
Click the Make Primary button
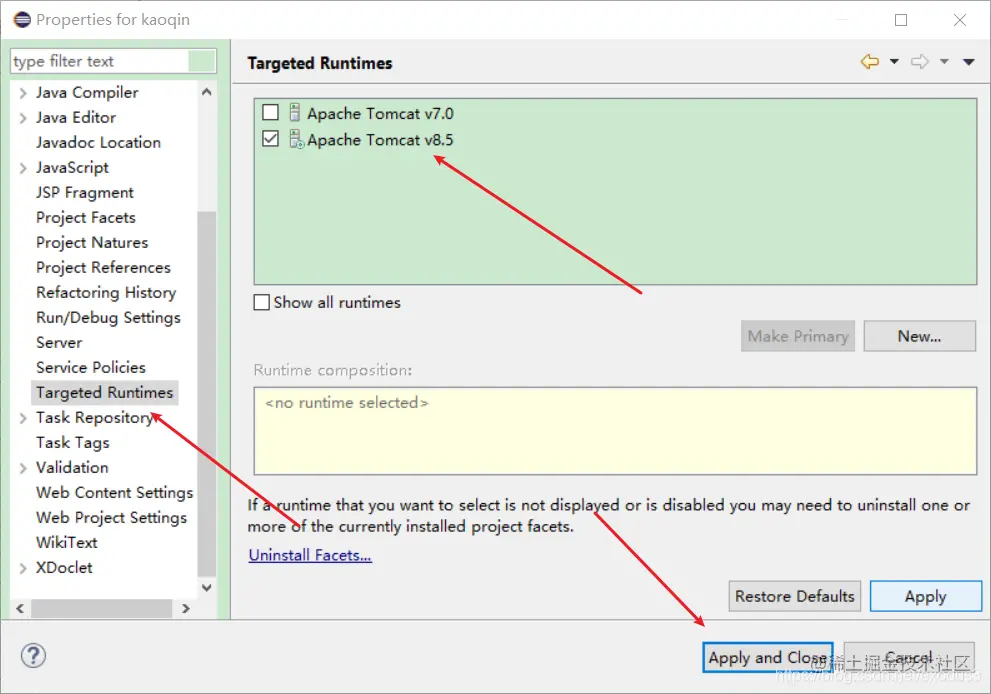pos(798,336)
